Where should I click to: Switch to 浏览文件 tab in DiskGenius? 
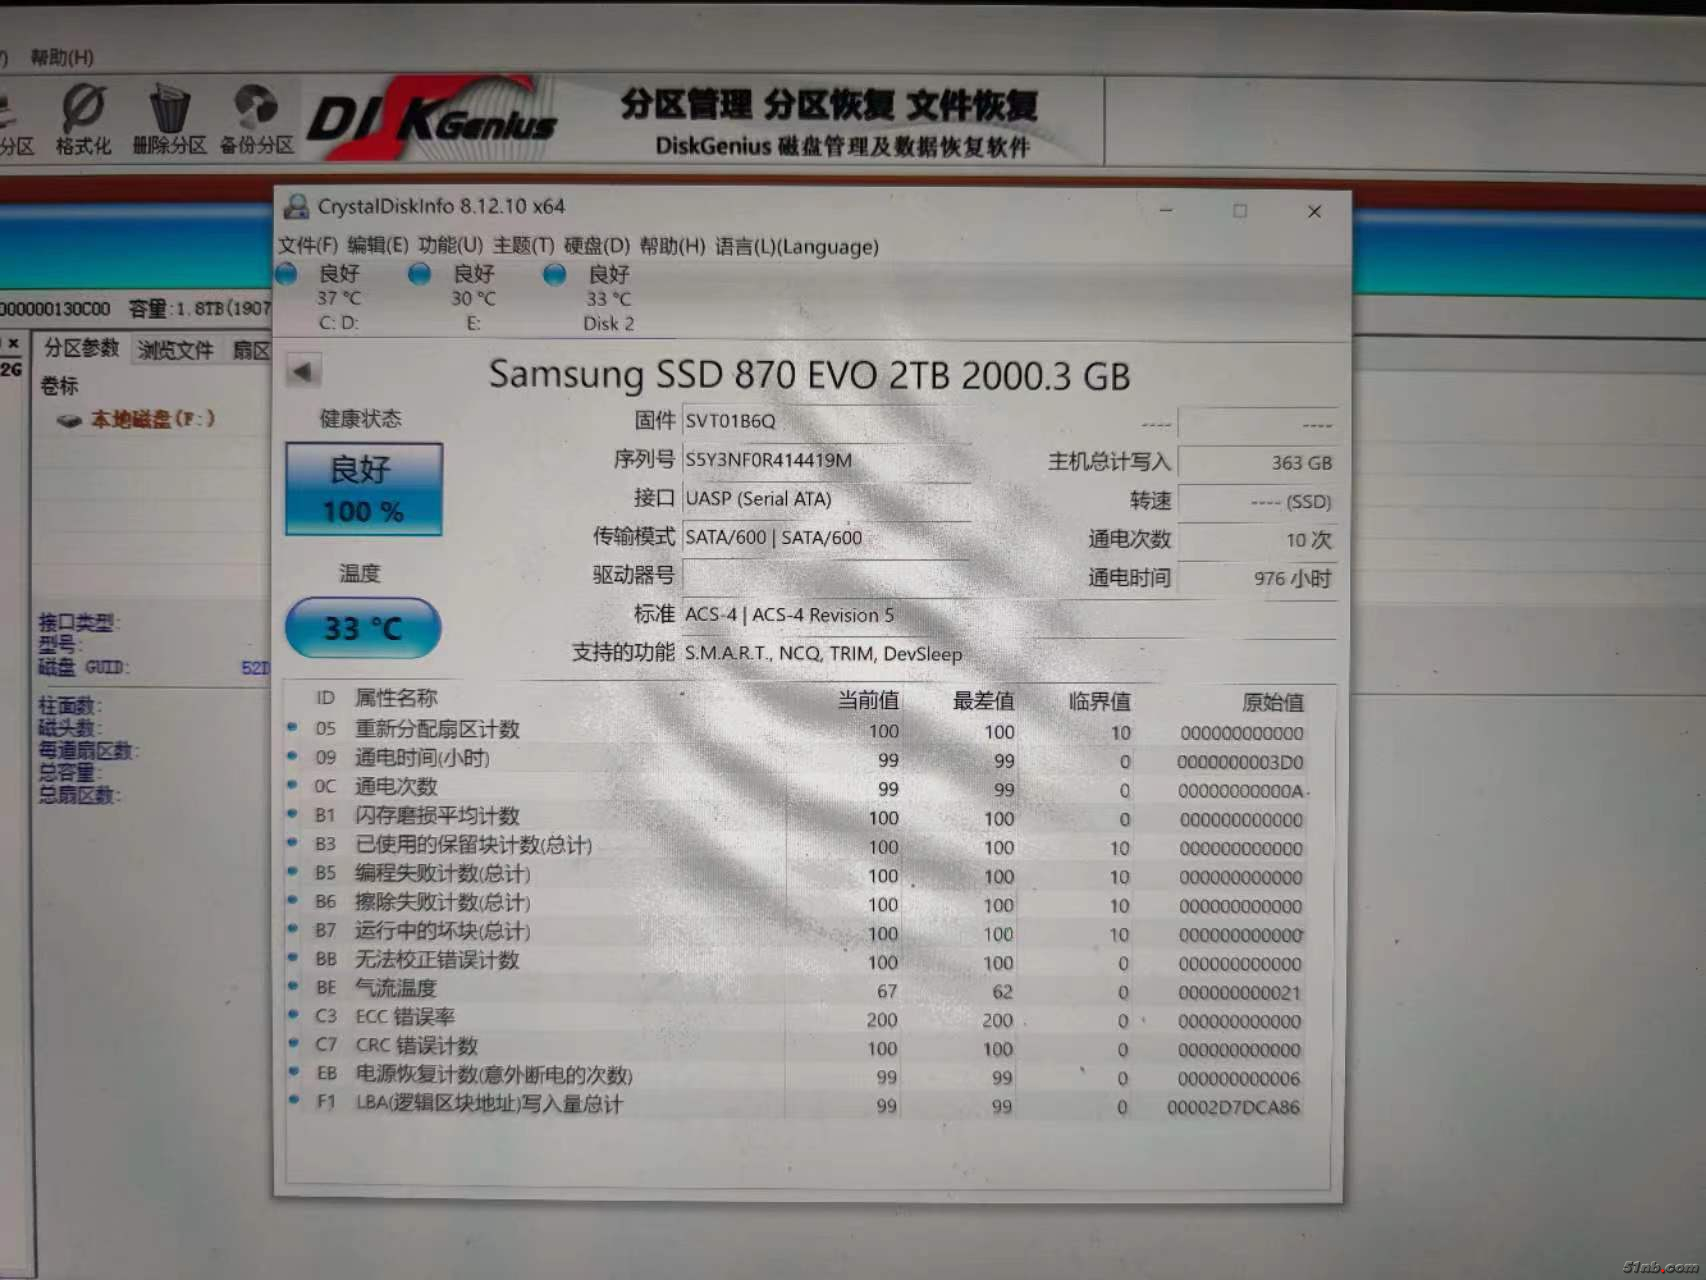tap(176, 349)
